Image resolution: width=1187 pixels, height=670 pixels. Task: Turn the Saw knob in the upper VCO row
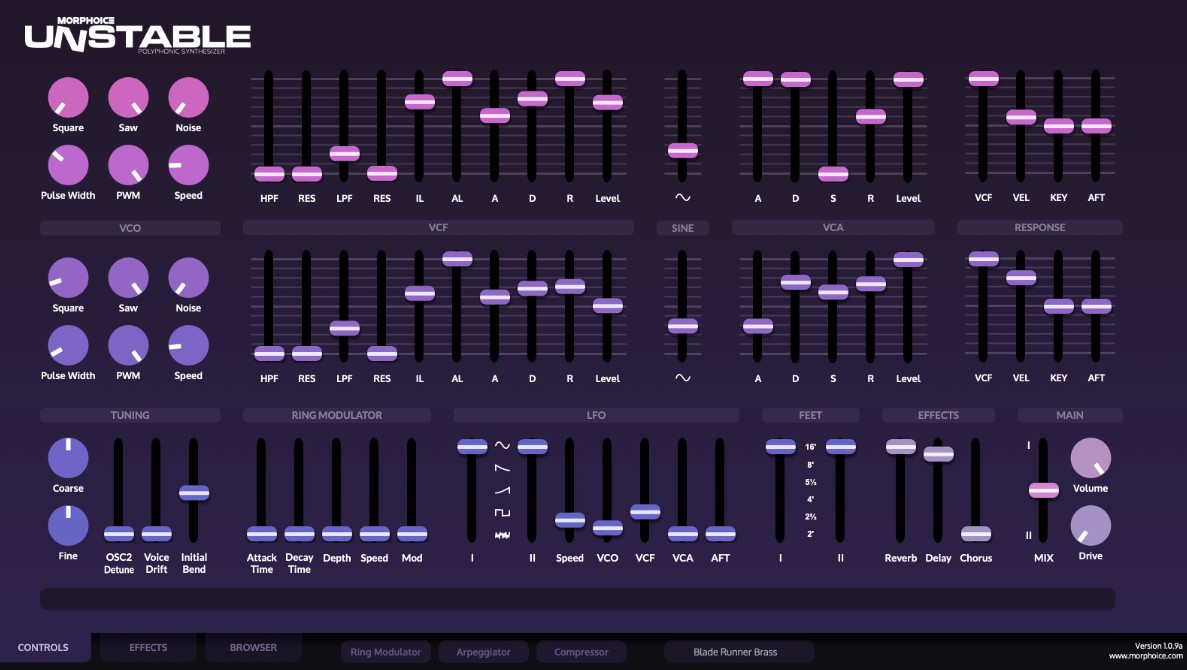(128, 98)
